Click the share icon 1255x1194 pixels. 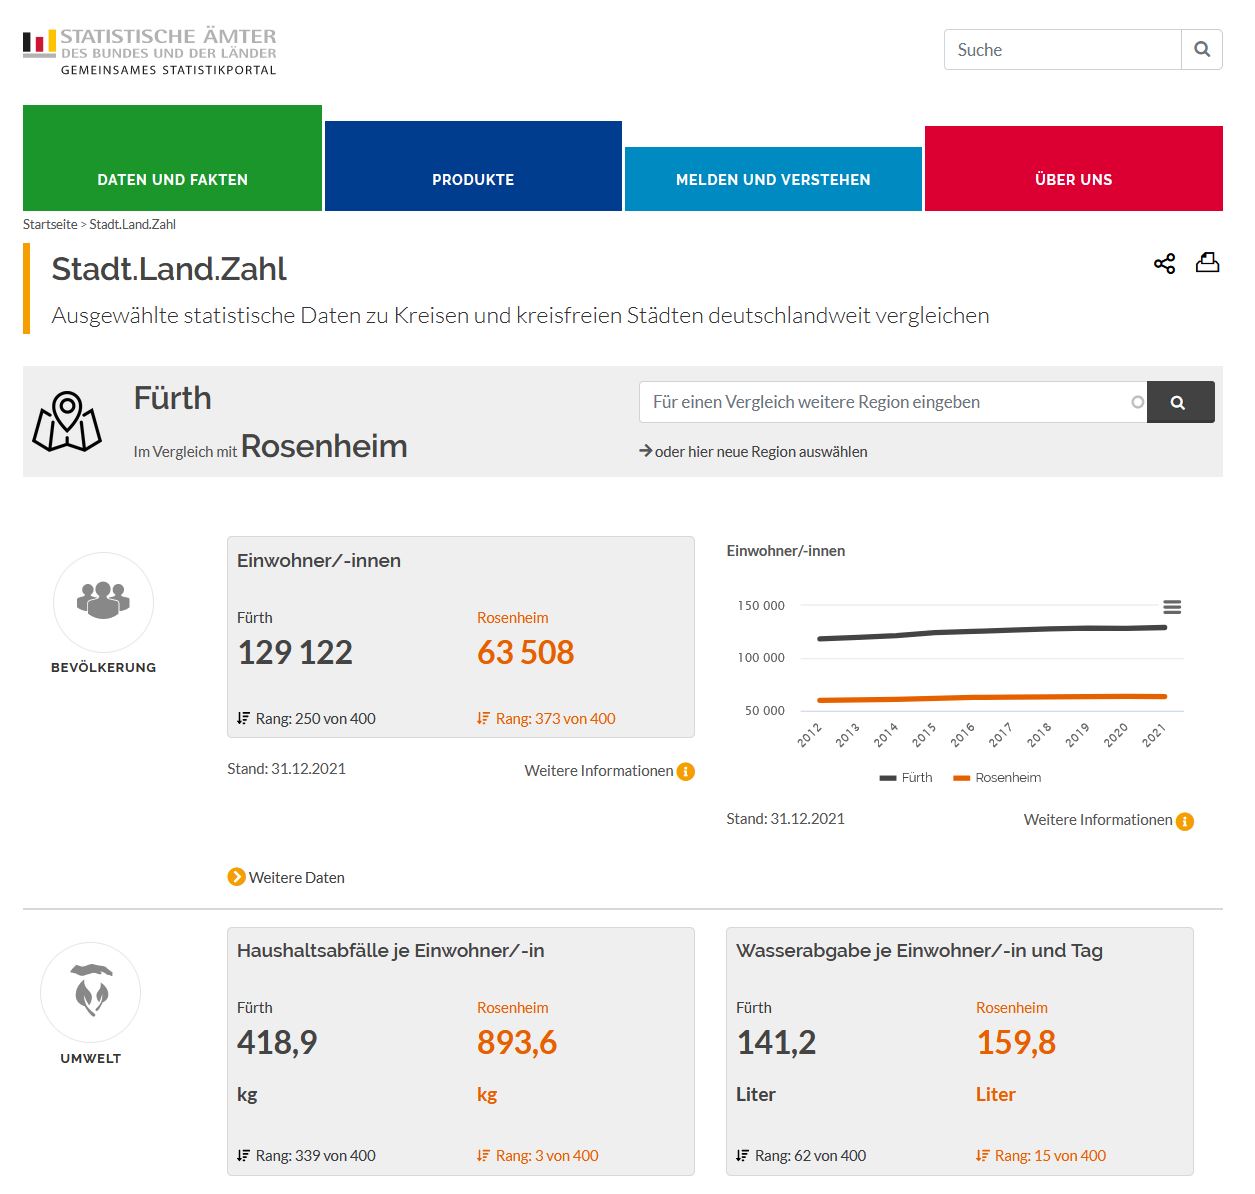pos(1164,263)
